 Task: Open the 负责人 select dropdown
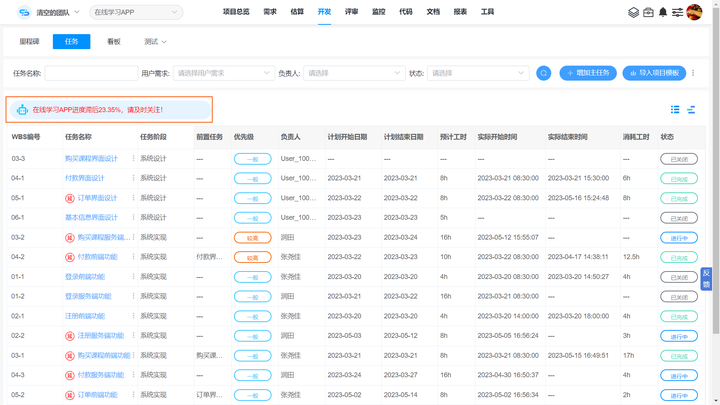tap(354, 73)
